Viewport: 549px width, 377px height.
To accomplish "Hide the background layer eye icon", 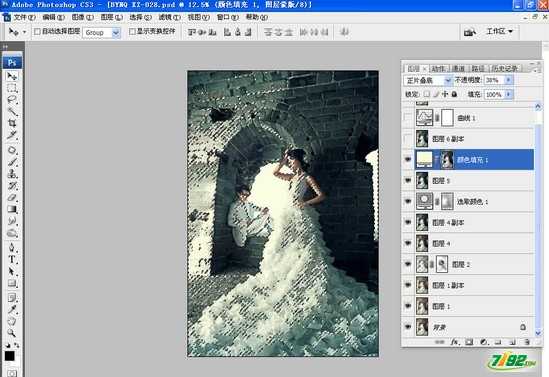I will point(408,327).
